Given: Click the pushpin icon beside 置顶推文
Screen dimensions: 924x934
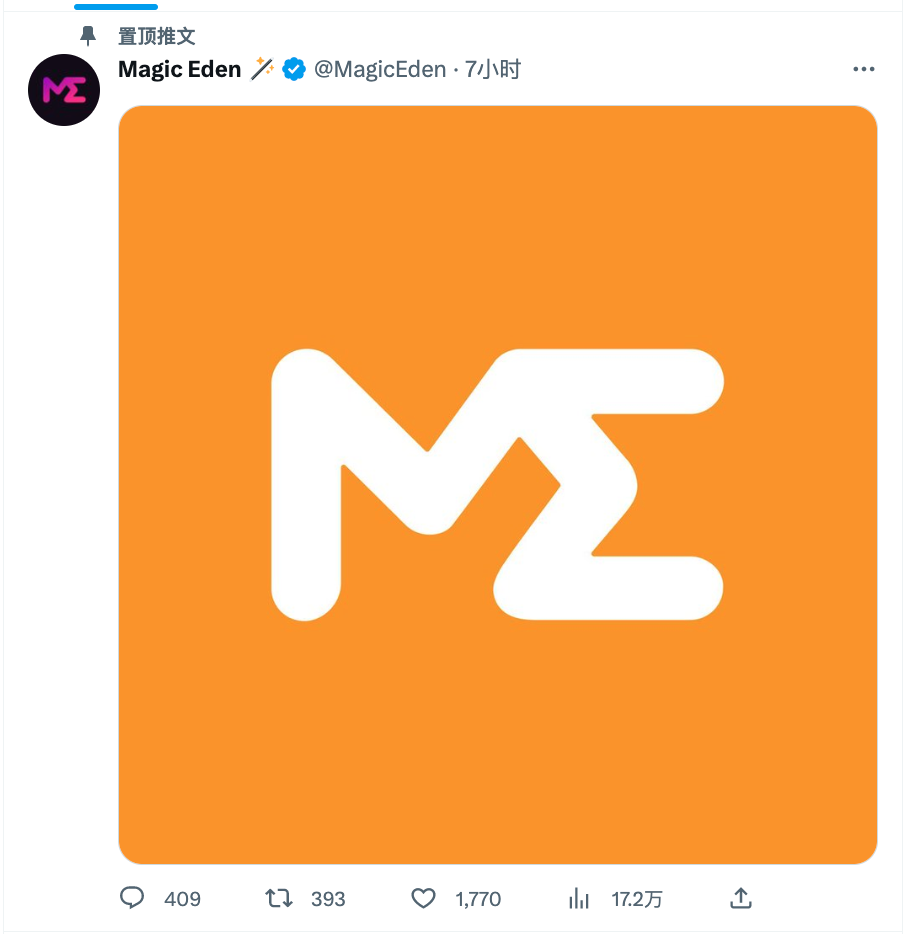Looking at the screenshot, I should (x=88, y=36).
